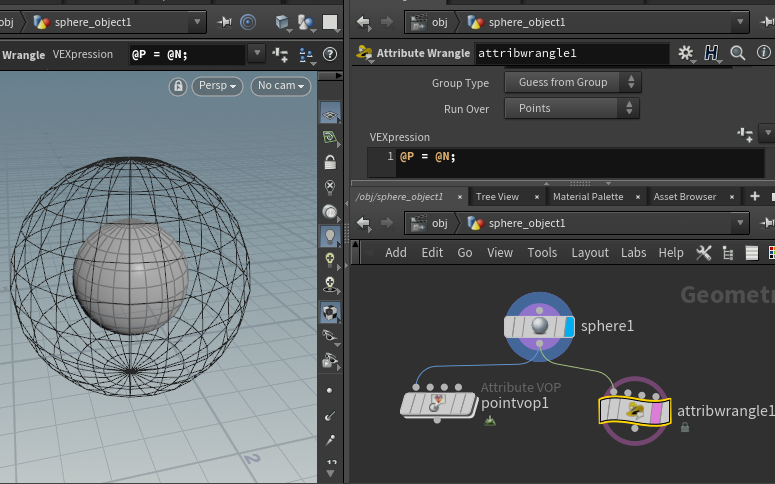Viewport: 775px width, 484px height.
Task: Switch to the Tree View tab
Action: coord(497,197)
